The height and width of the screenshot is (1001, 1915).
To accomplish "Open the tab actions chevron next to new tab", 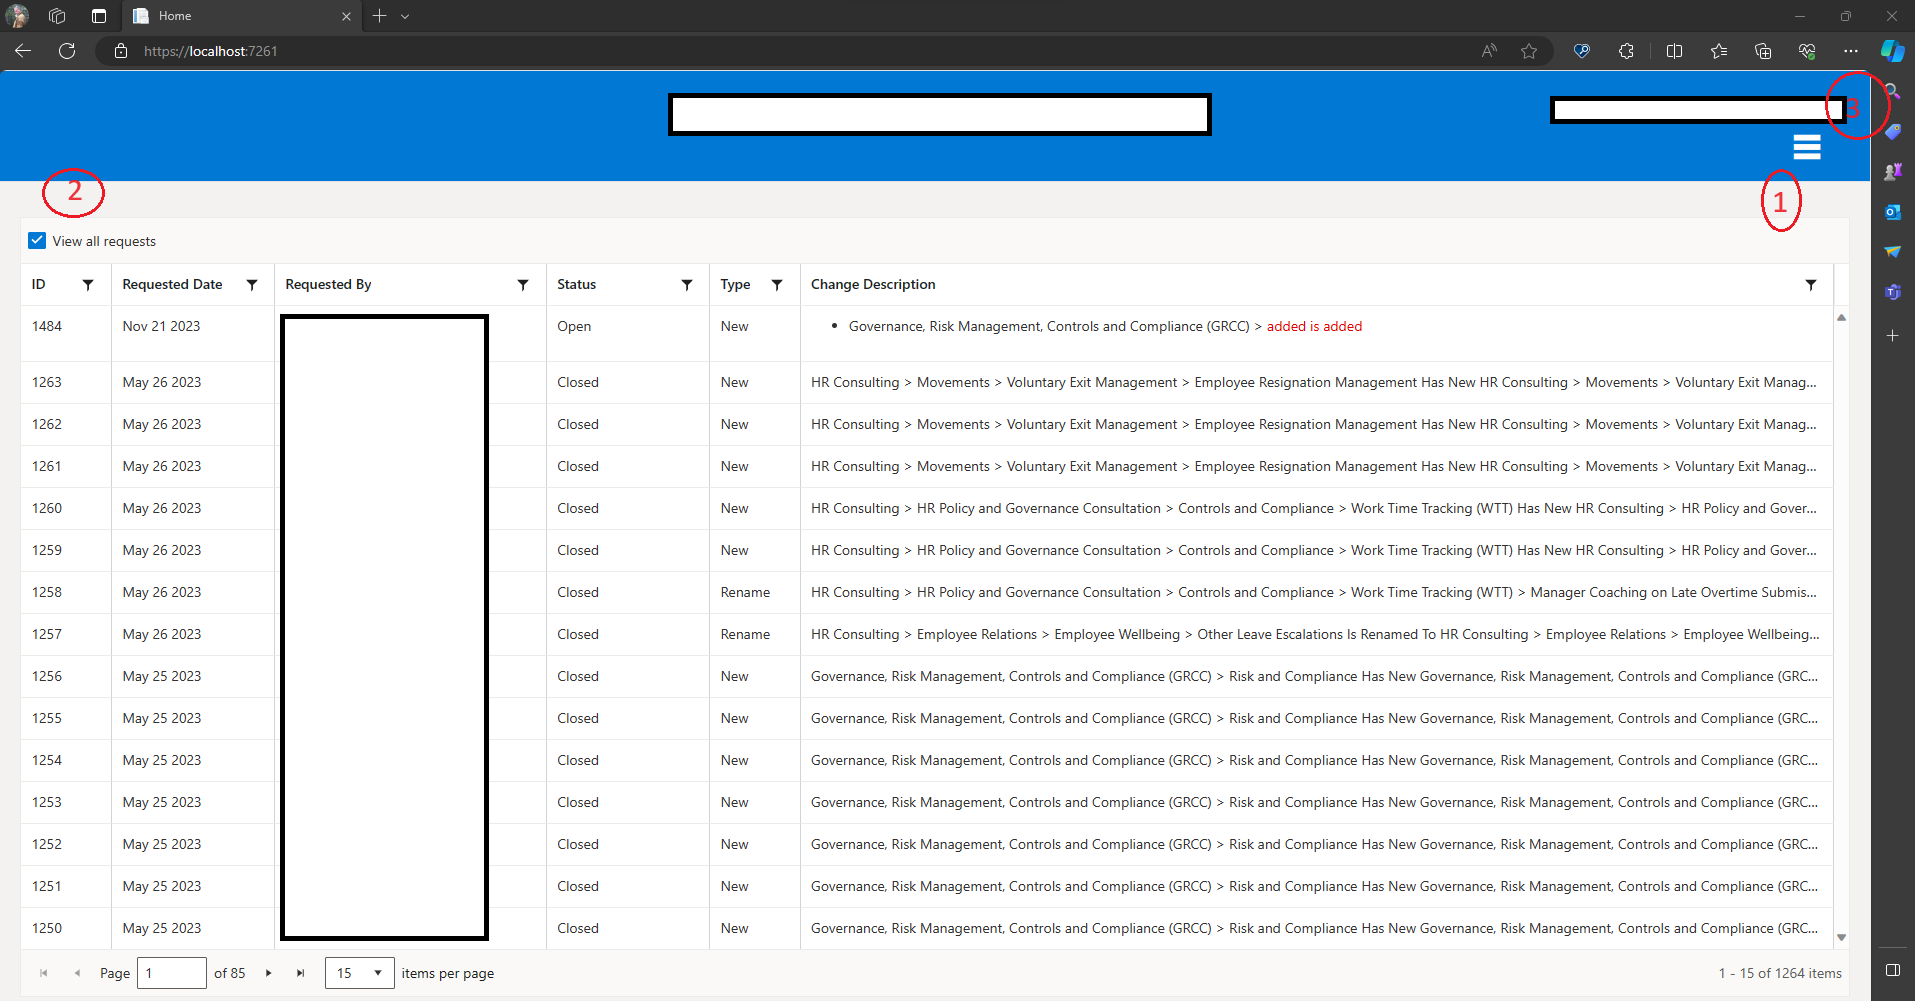I will (x=404, y=16).
